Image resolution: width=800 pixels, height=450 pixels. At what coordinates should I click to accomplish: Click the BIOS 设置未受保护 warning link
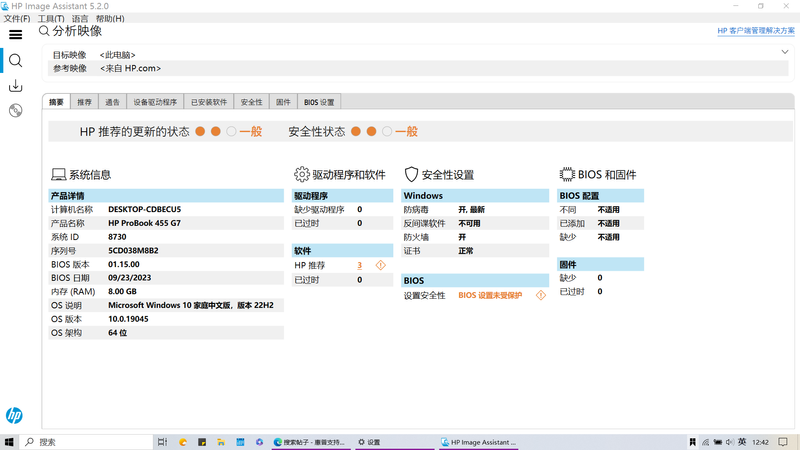coord(495,295)
